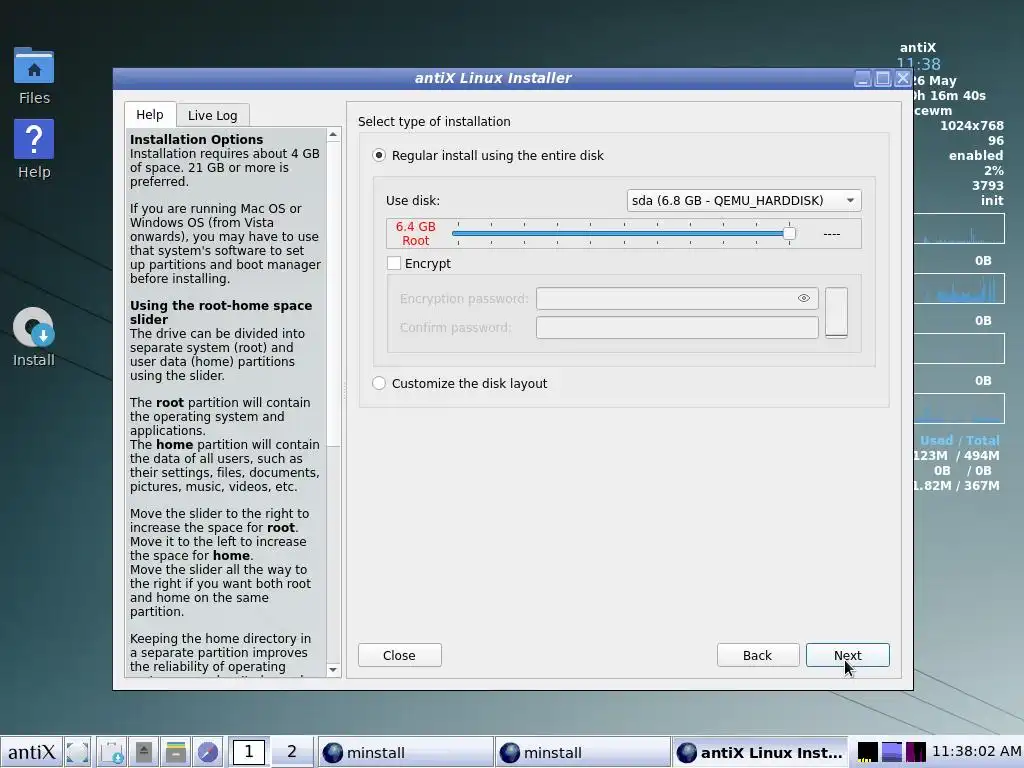Launch the web browser compass icon
Screen dimensions: 1024x768
pyautogui.click(x=208, y=752)
